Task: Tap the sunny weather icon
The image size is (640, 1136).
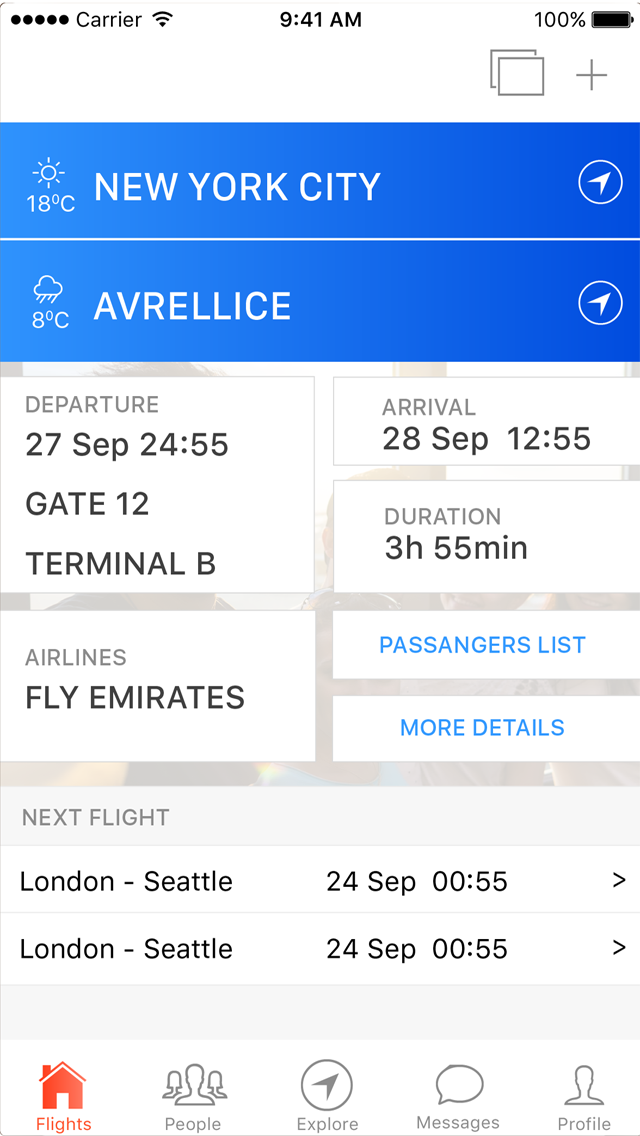Action: (48, 174)
